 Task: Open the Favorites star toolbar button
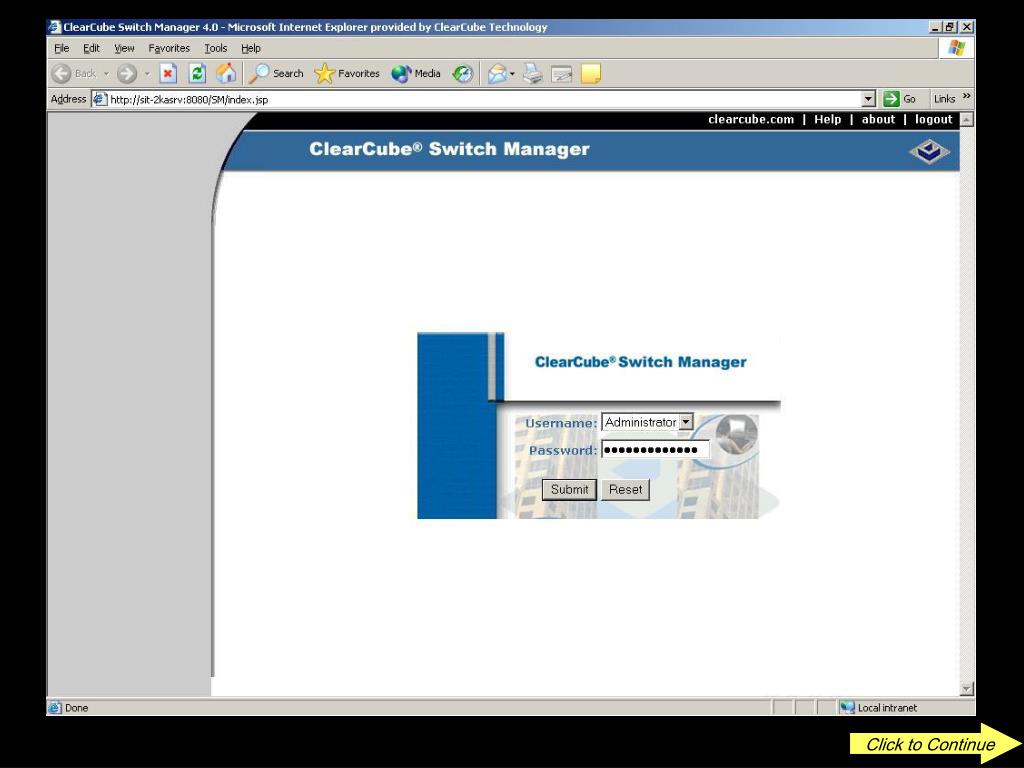347,74
